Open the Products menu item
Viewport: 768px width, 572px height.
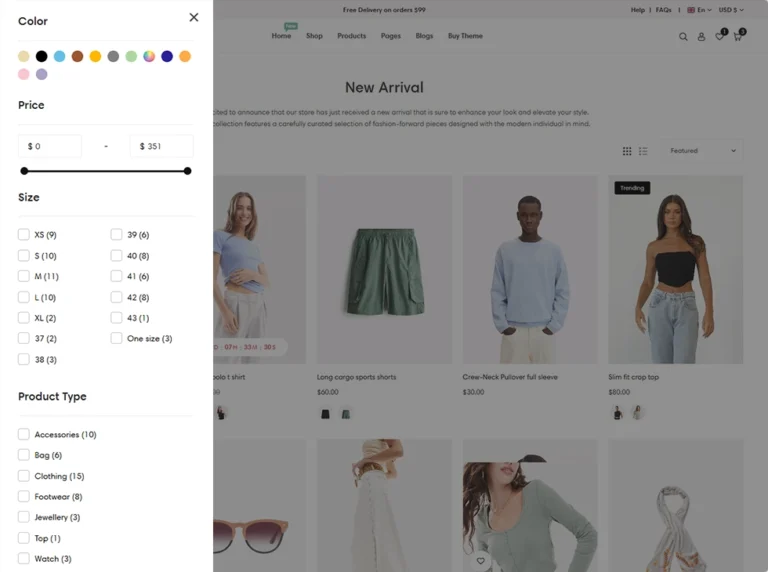(352, 36)
